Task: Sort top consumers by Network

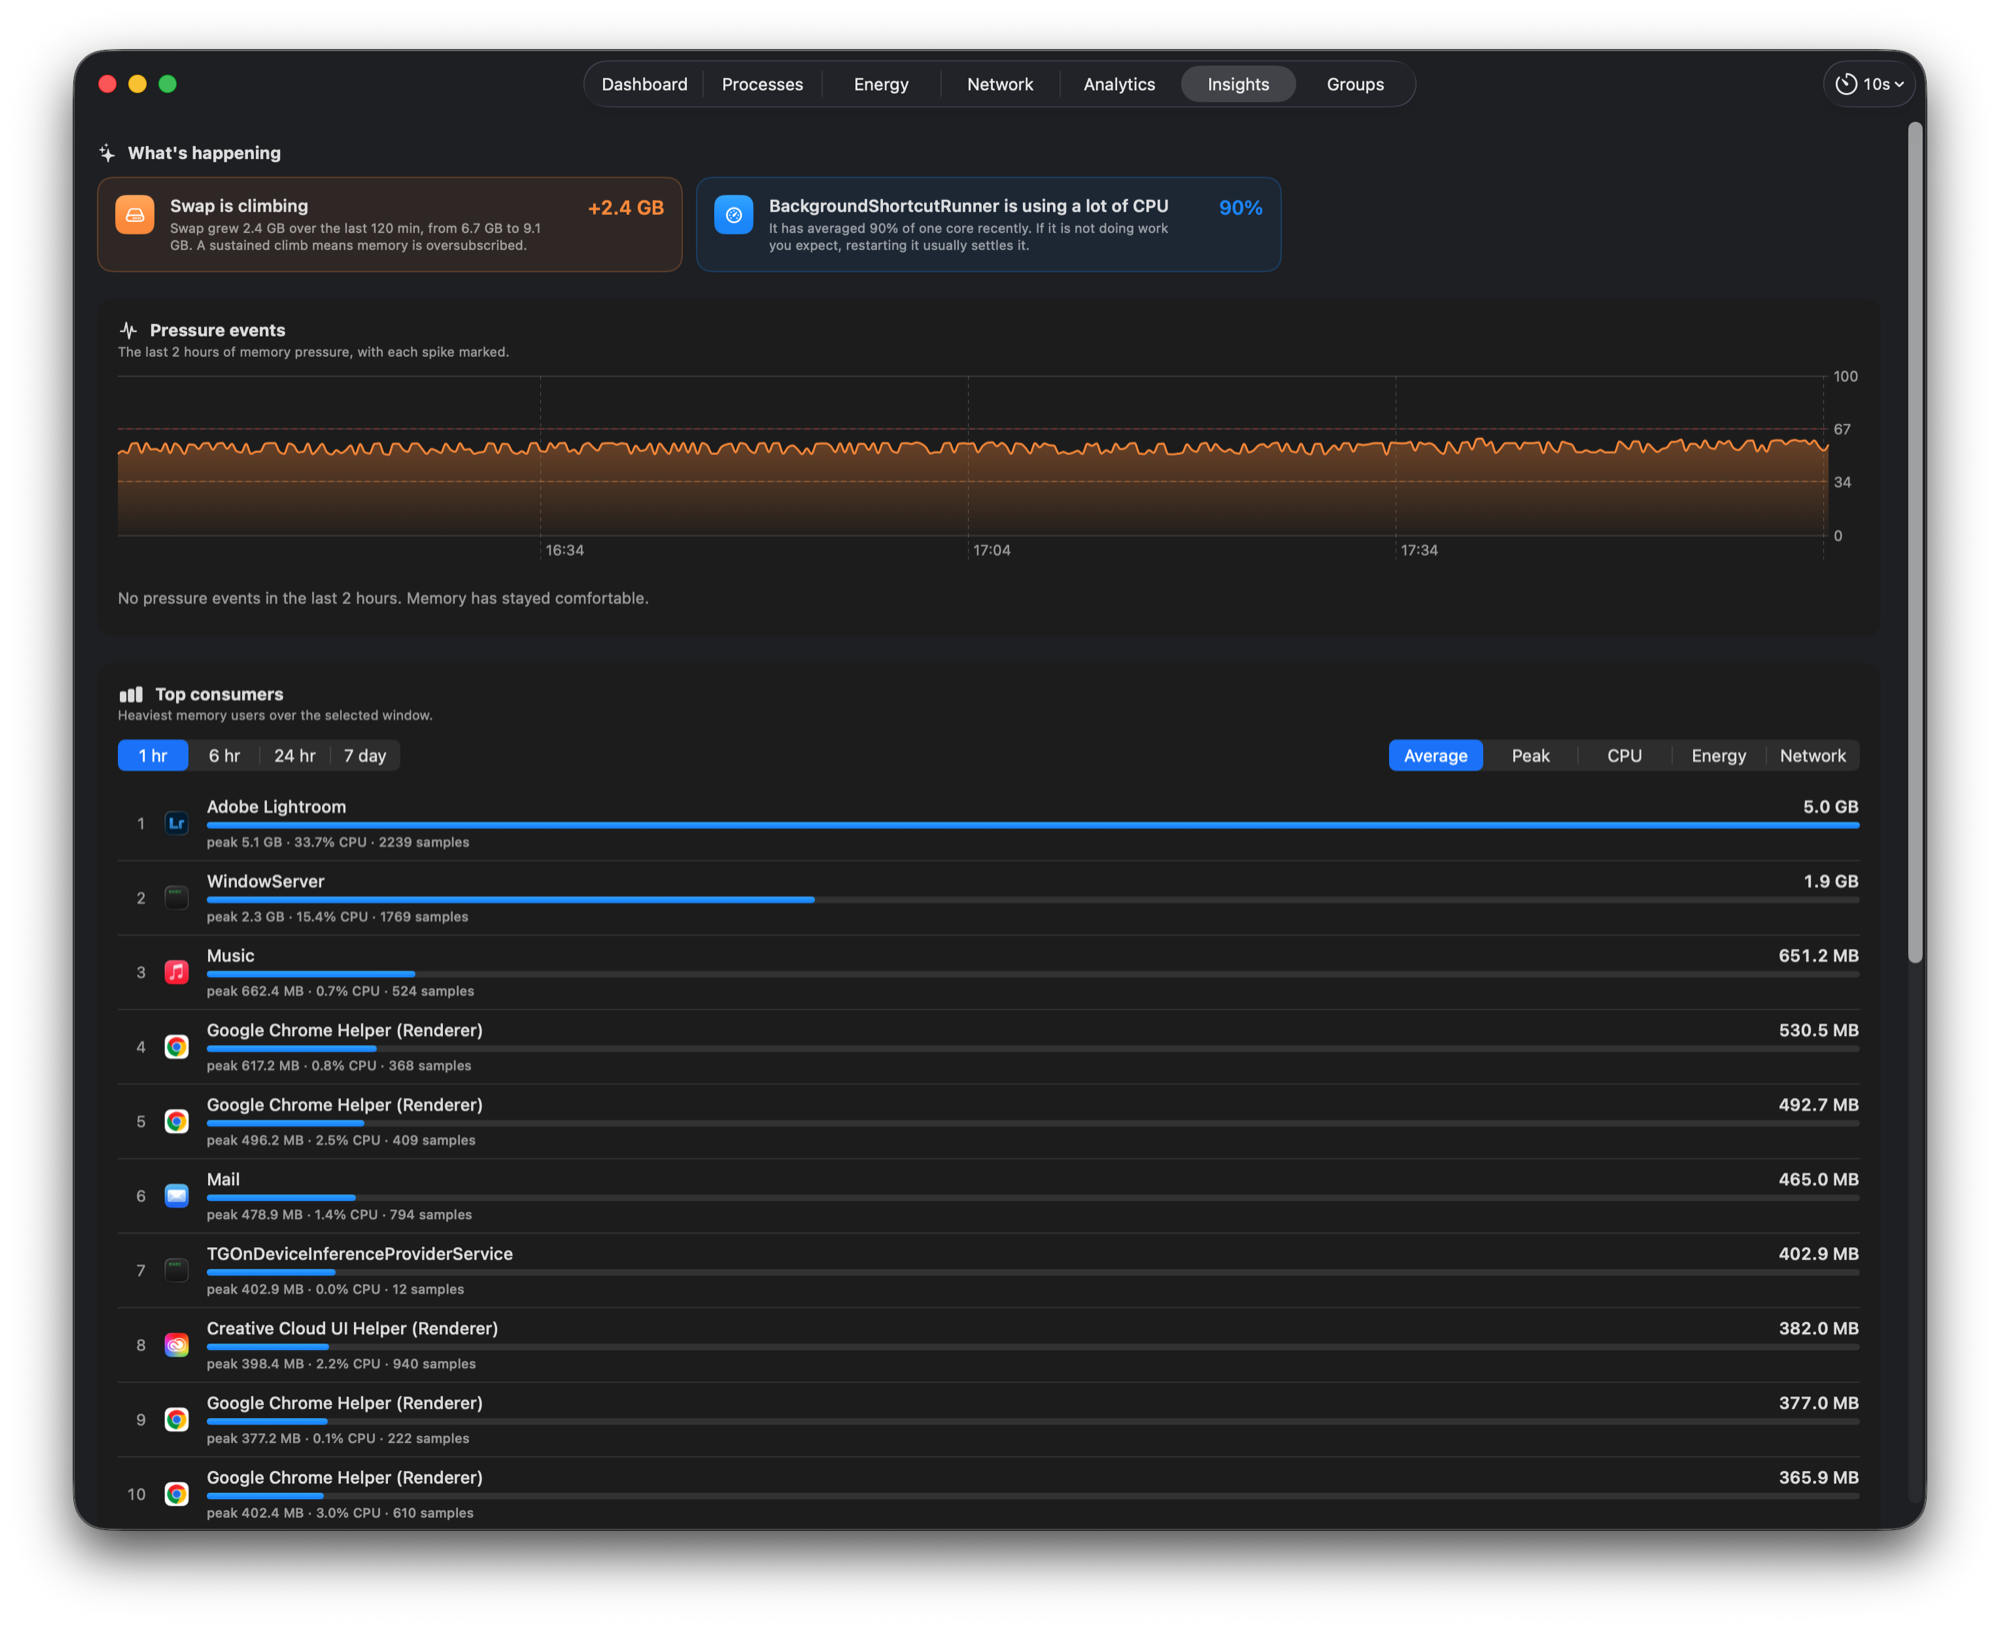Action: [1813, 756]
